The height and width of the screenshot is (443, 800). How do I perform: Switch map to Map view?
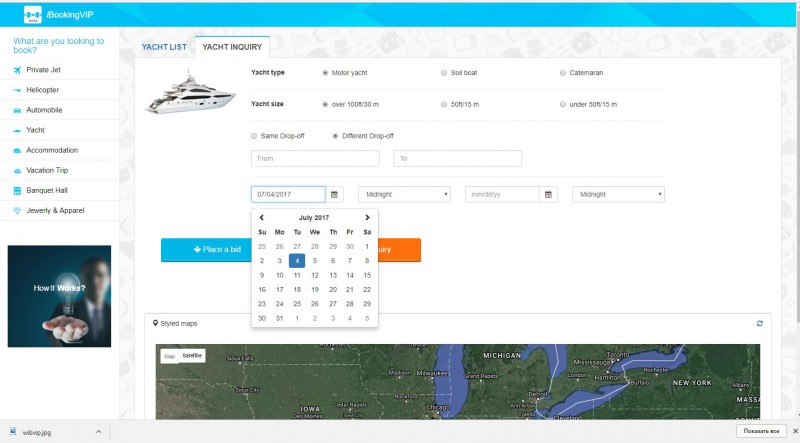(x=169, y=356)
